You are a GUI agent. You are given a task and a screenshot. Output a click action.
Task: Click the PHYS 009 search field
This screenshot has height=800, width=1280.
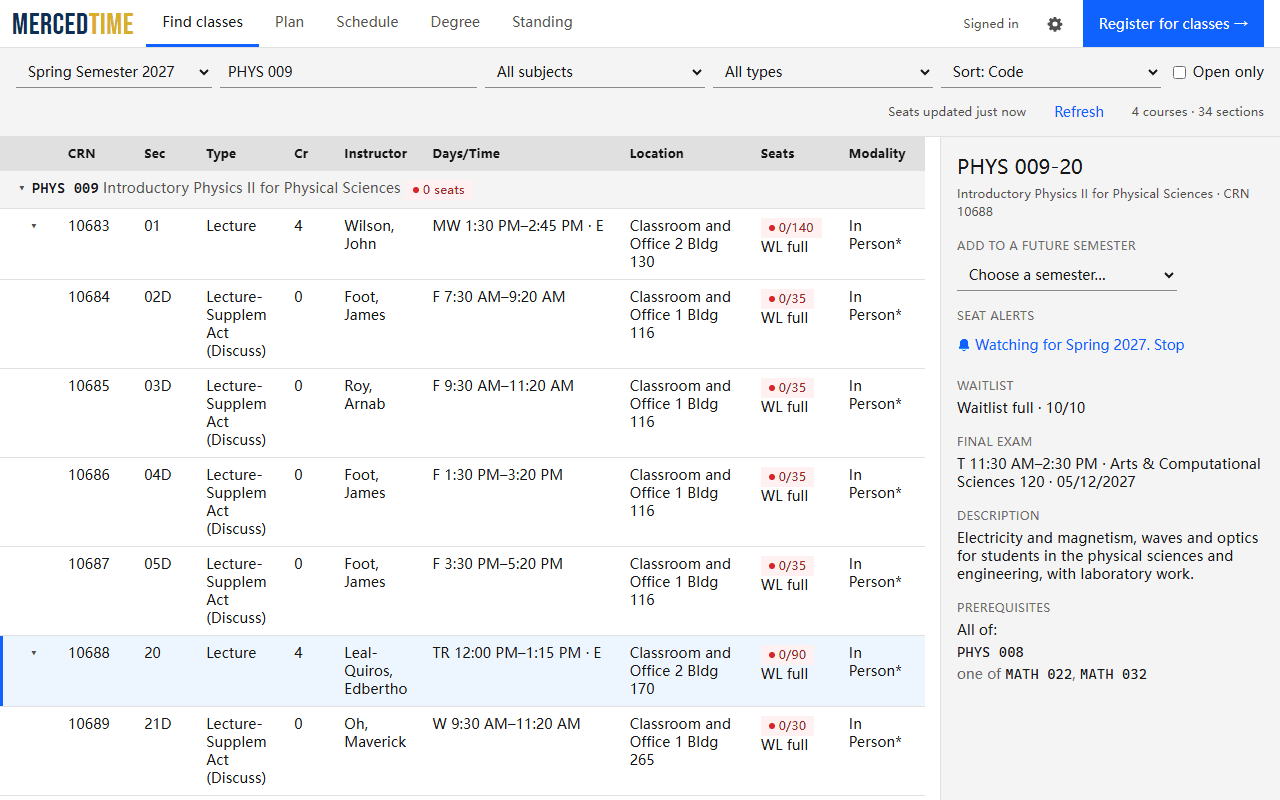(x=348, y=72)
